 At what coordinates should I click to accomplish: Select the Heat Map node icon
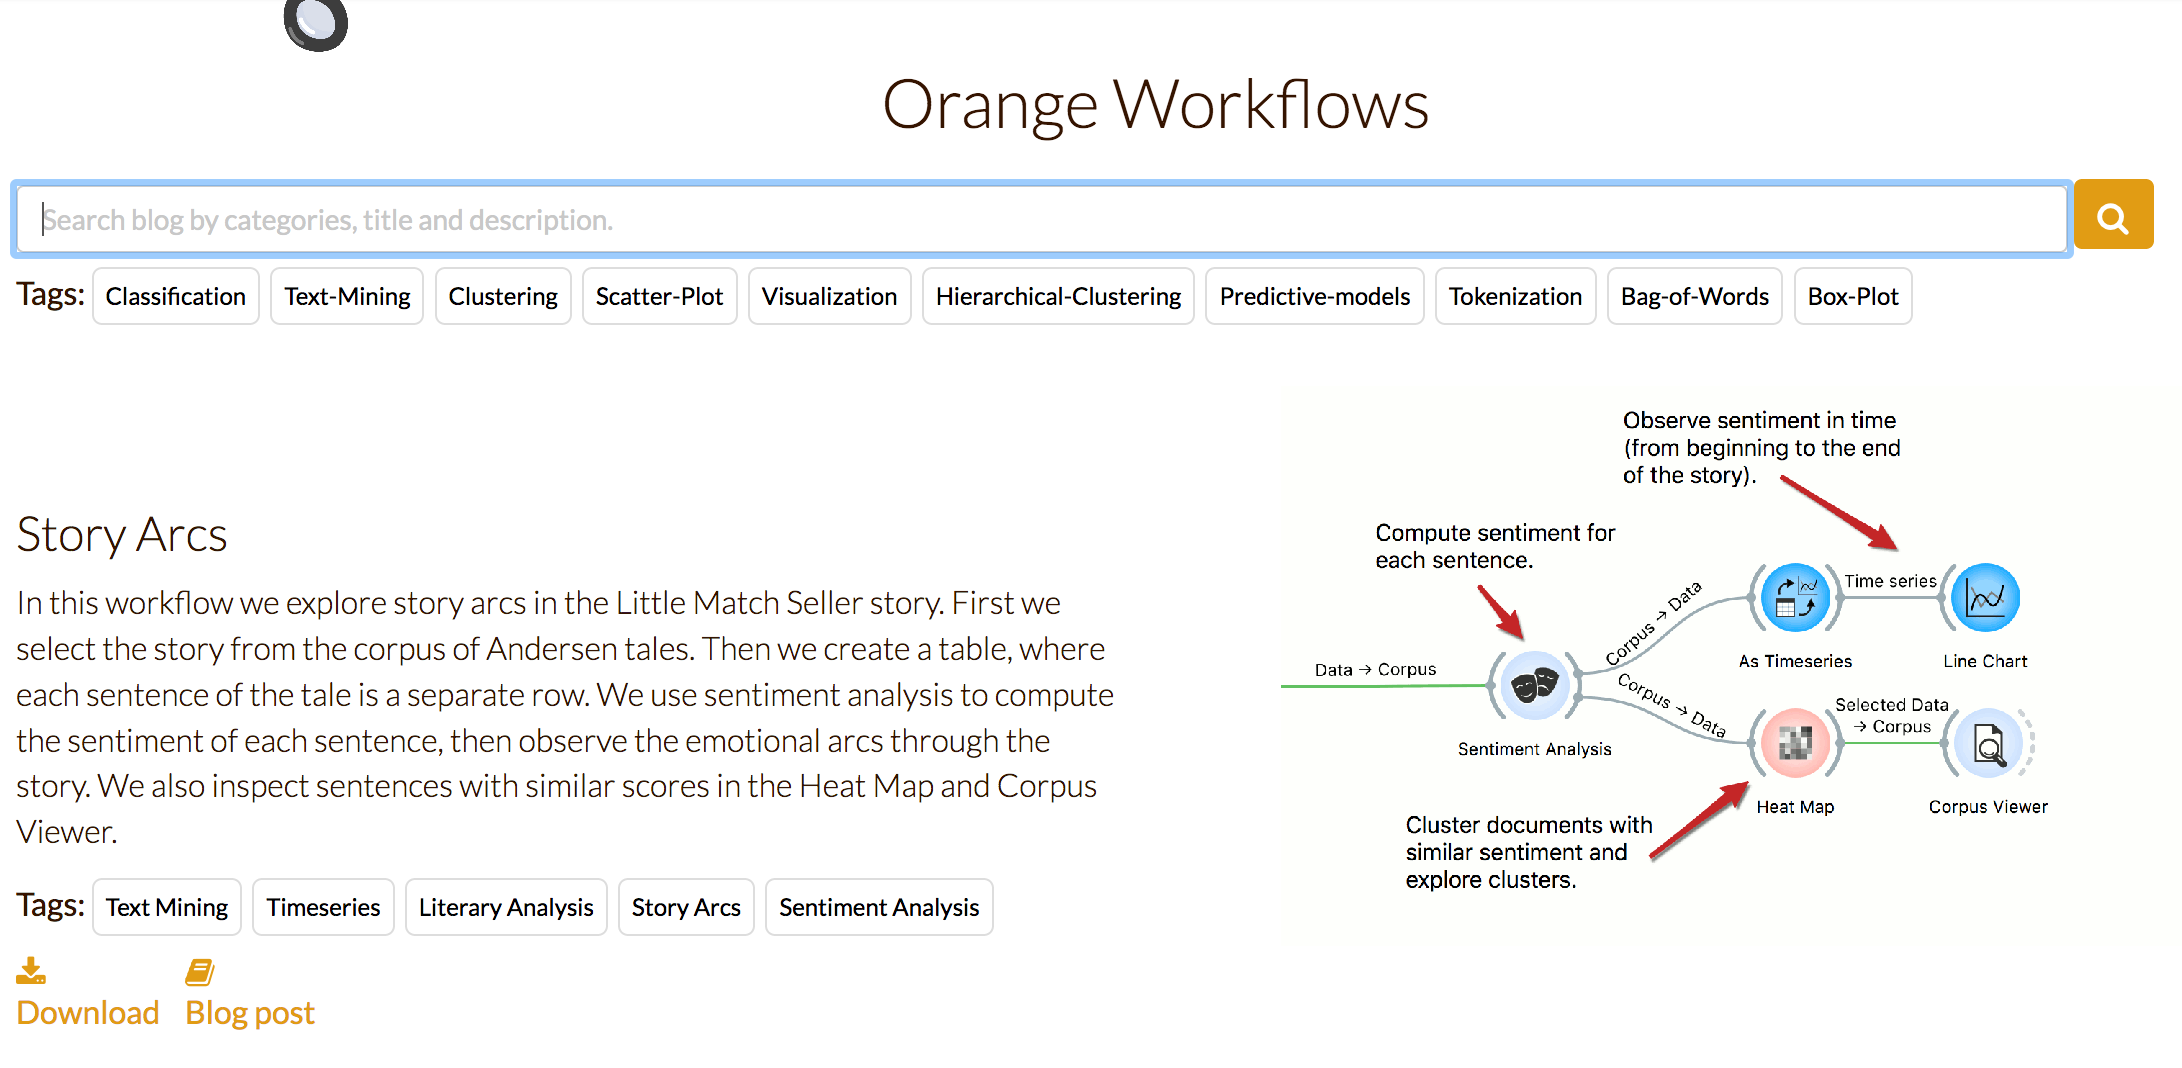(x=1794, y=742)
